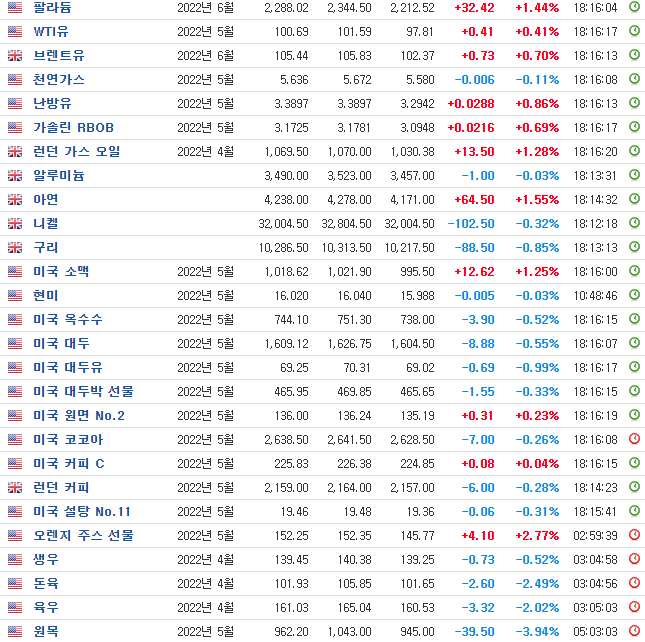Click US flag icon beside 천연가스
Image resolution: width=645 pixels, height=642 pixels.
tap(15, 79)
